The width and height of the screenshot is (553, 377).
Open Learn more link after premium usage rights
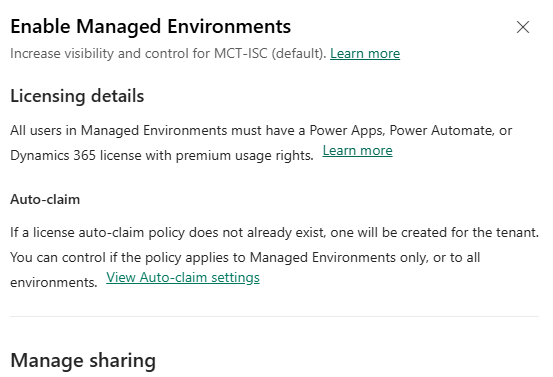coord(357,151)
